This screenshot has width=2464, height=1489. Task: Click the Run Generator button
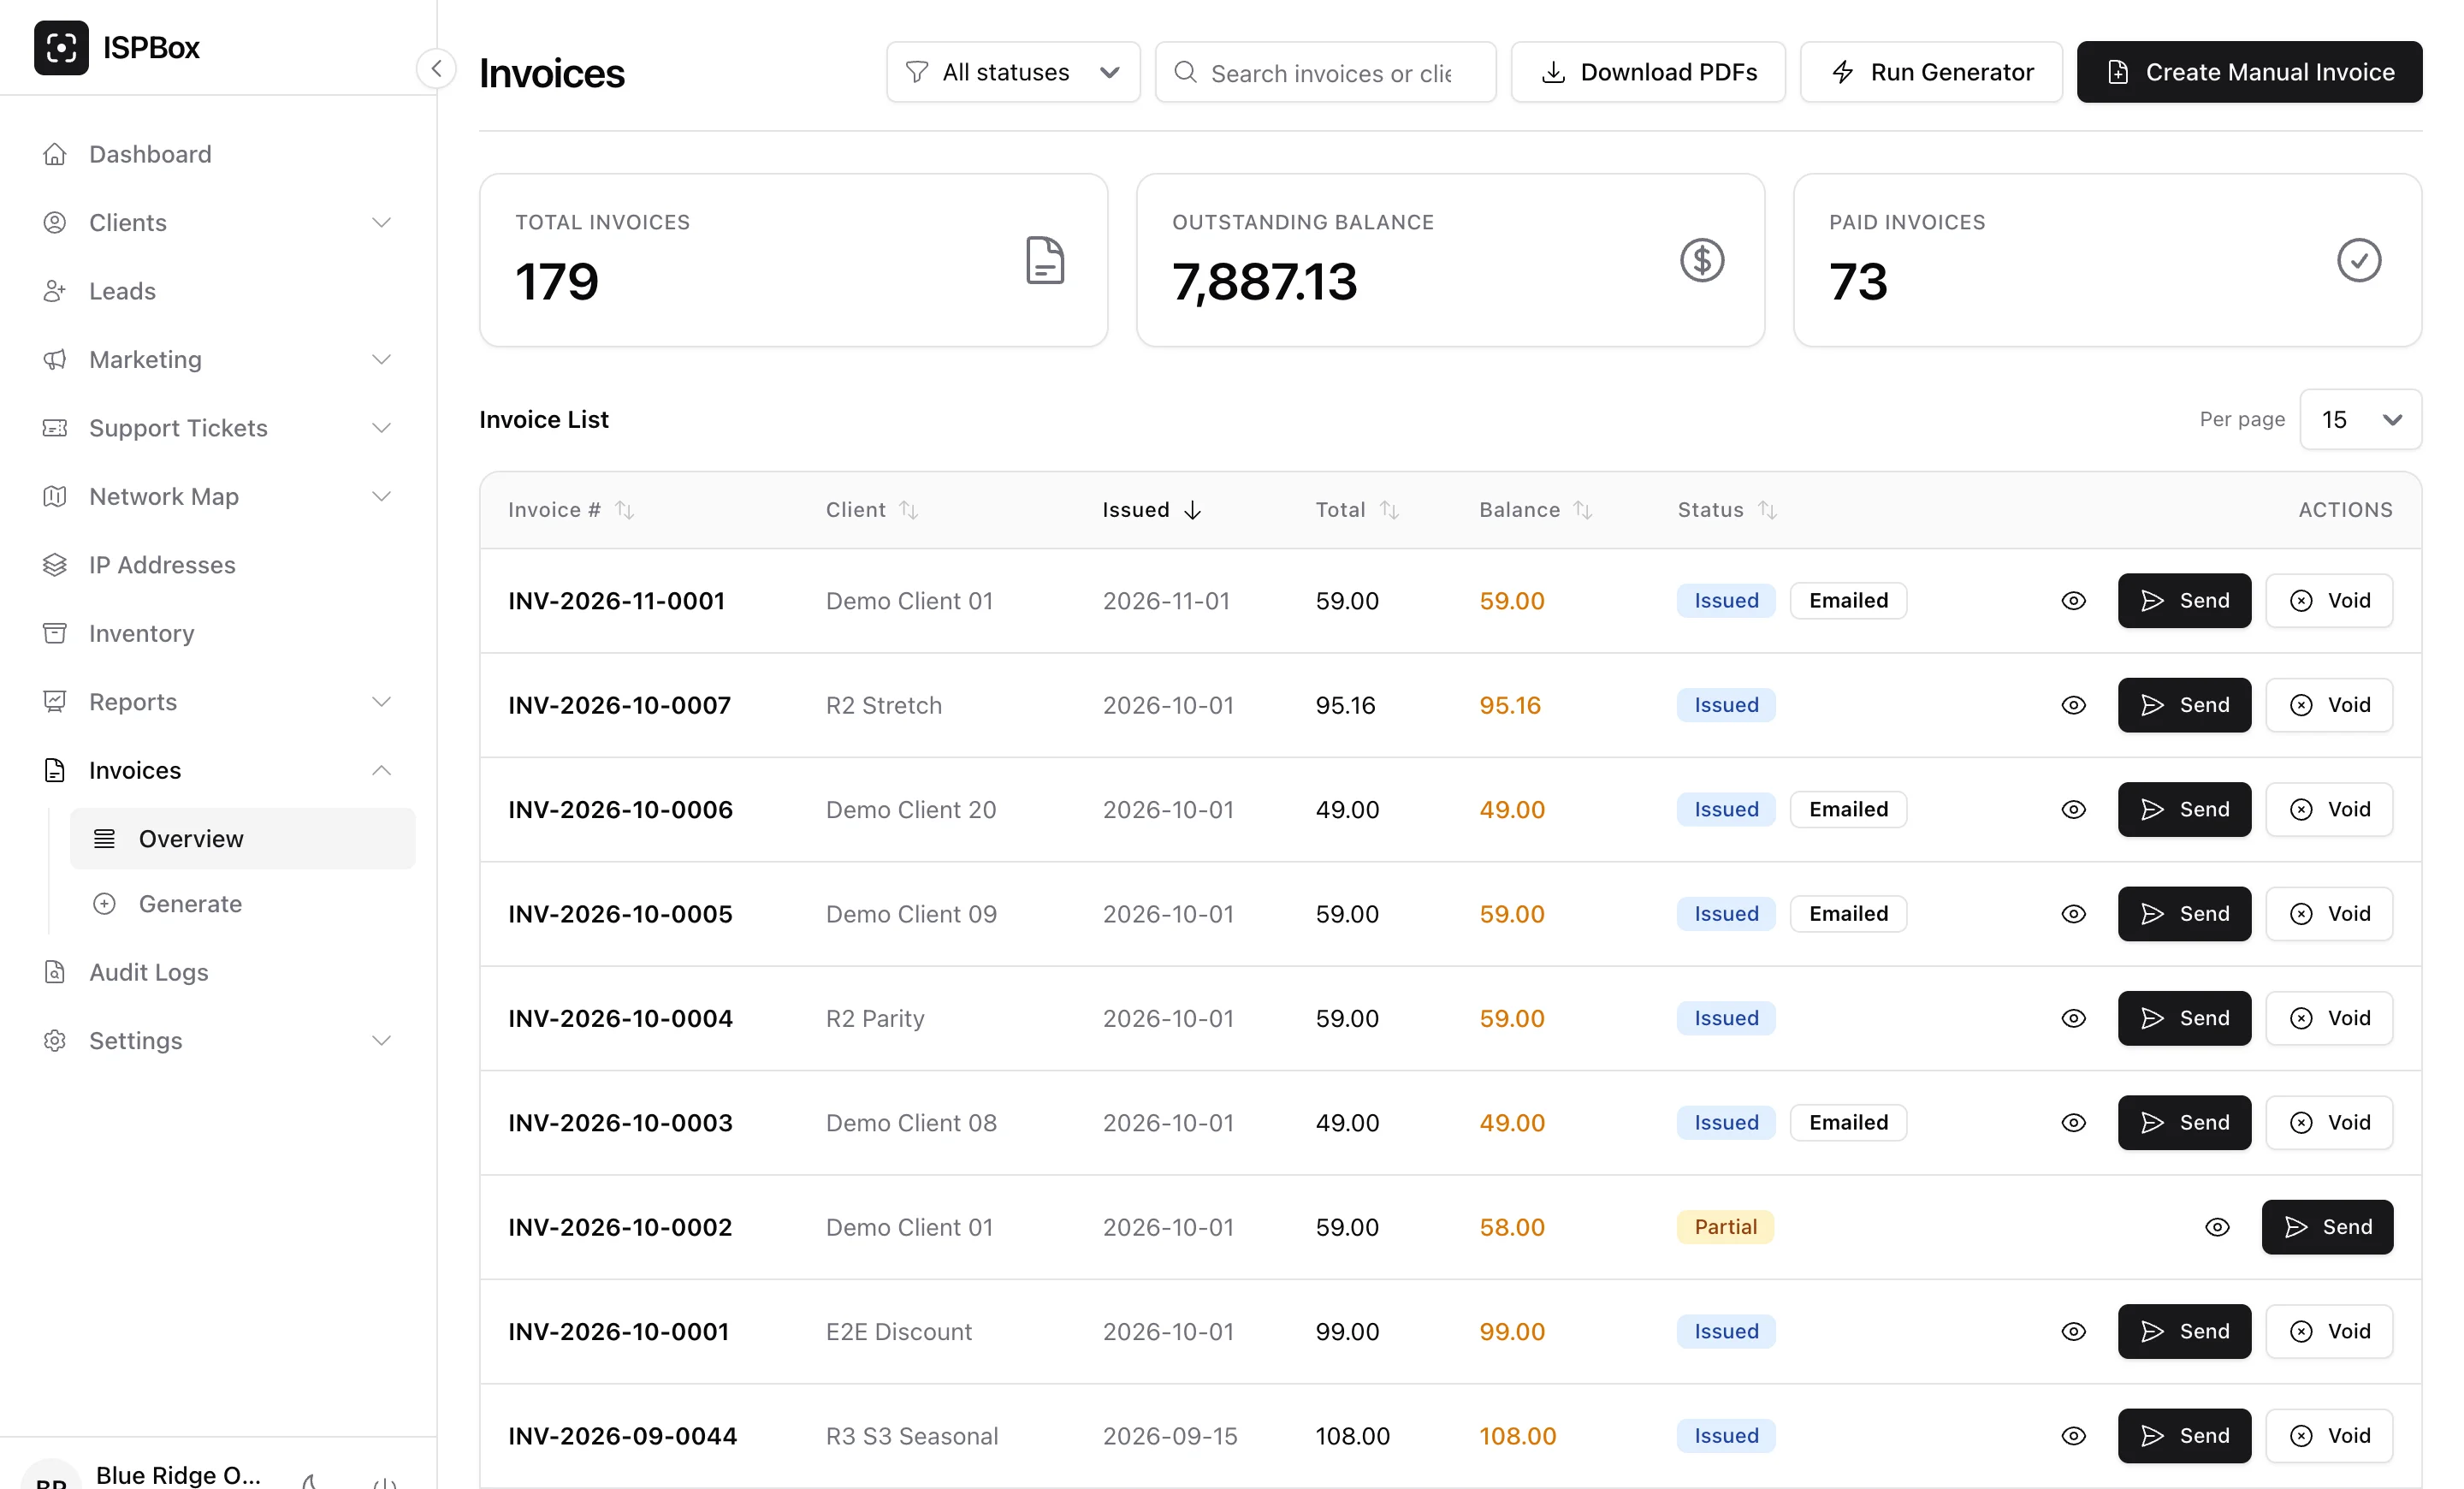coord(1931,72)
